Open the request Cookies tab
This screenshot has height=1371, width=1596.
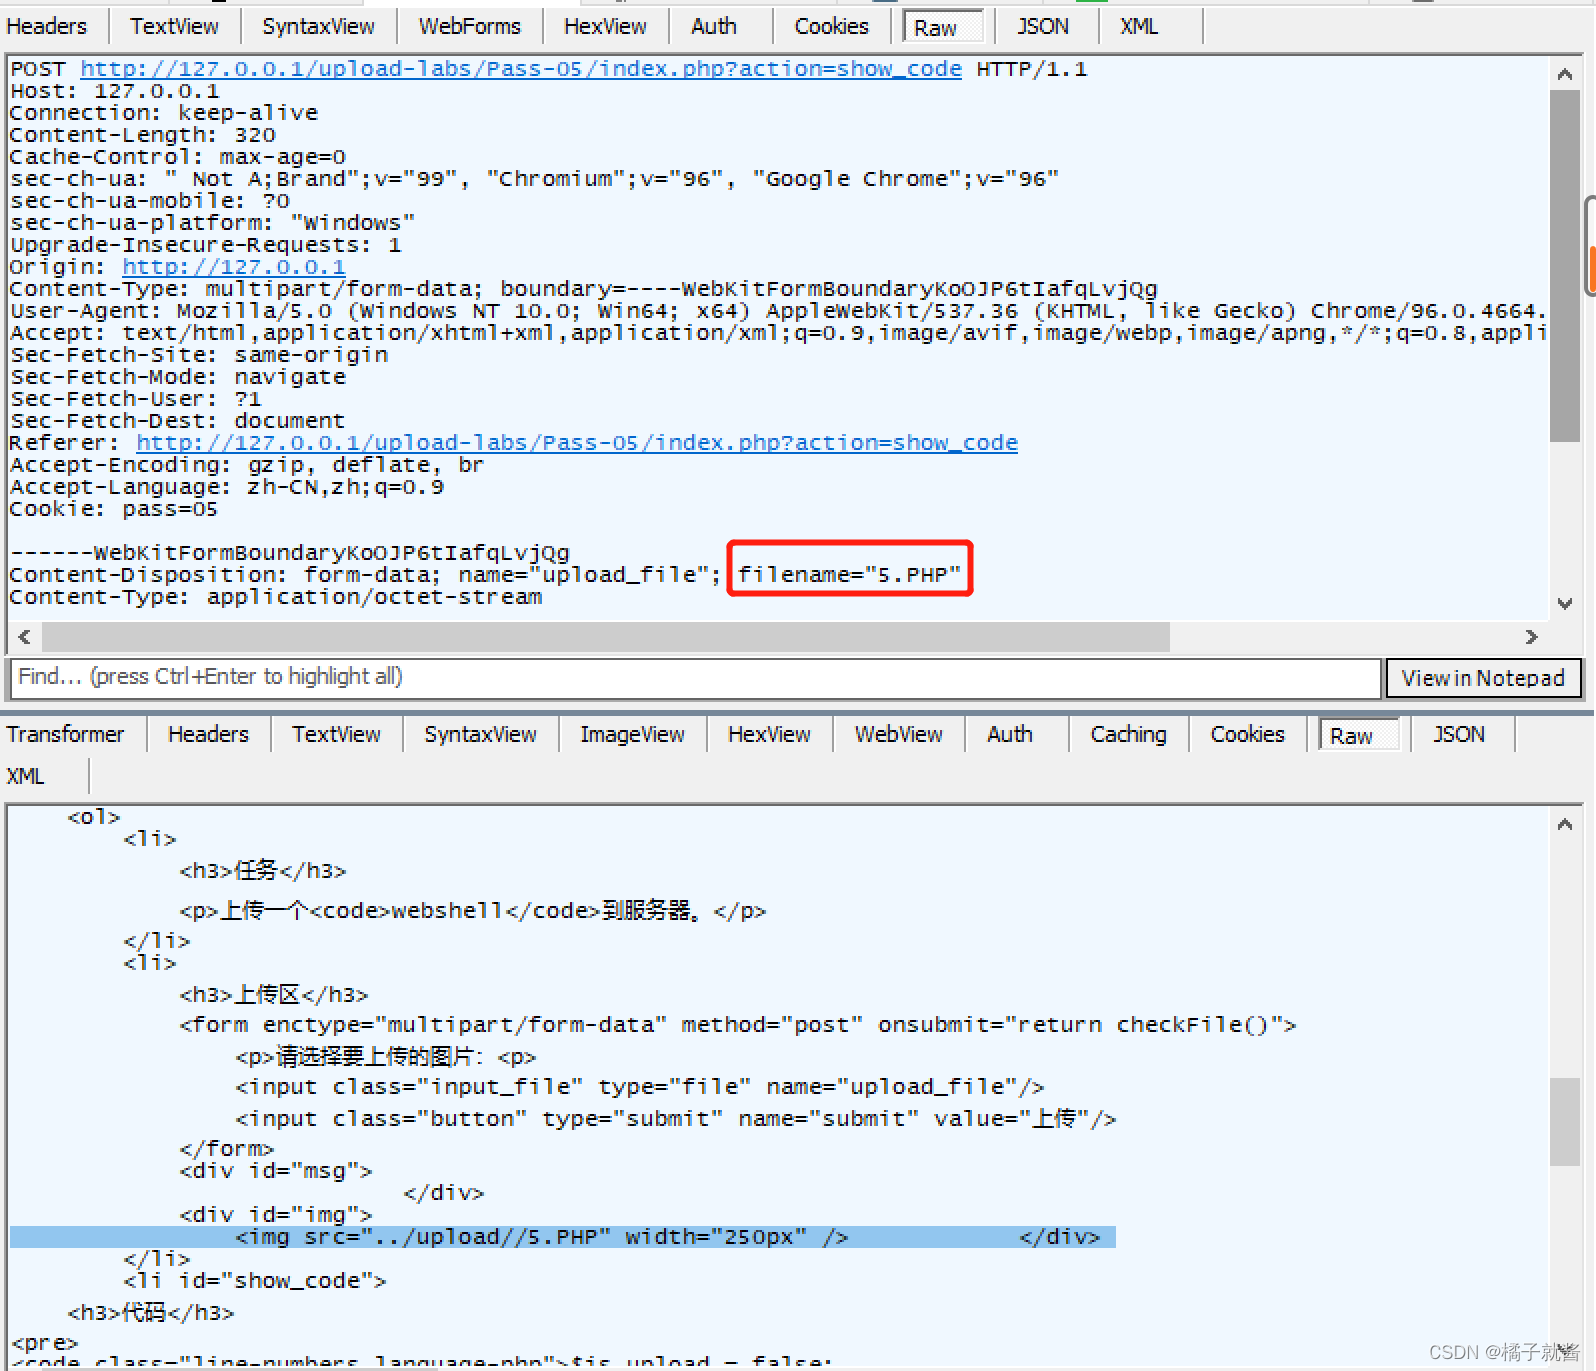coord(831,26)
